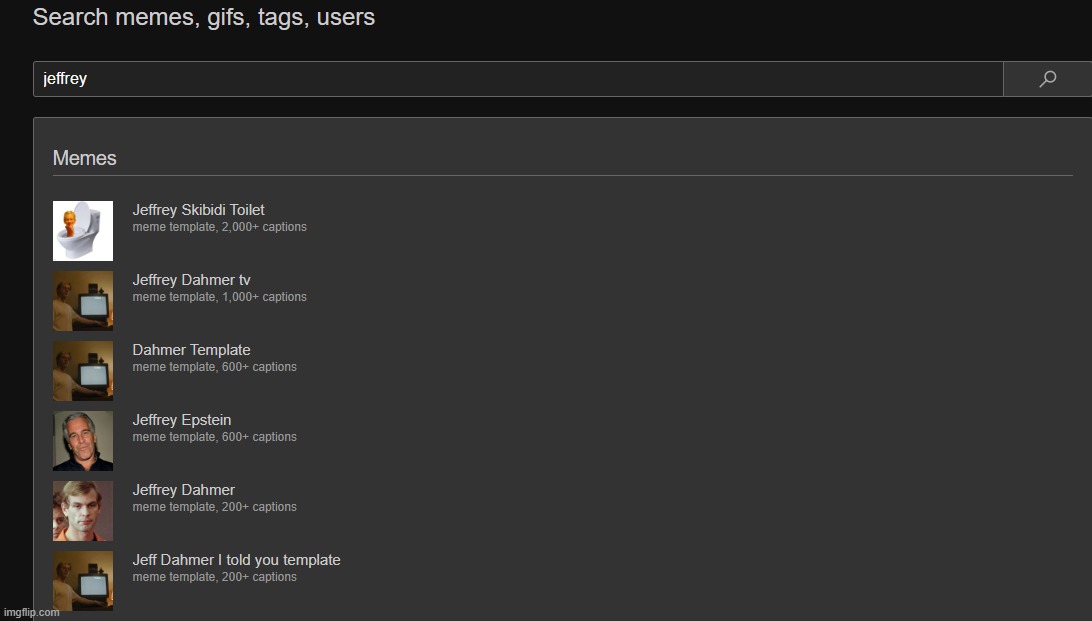Choose the "Jeffrey Dahmer" 200+ captions title
Screen dimensions: 1092x621
(x=184, y=489)
